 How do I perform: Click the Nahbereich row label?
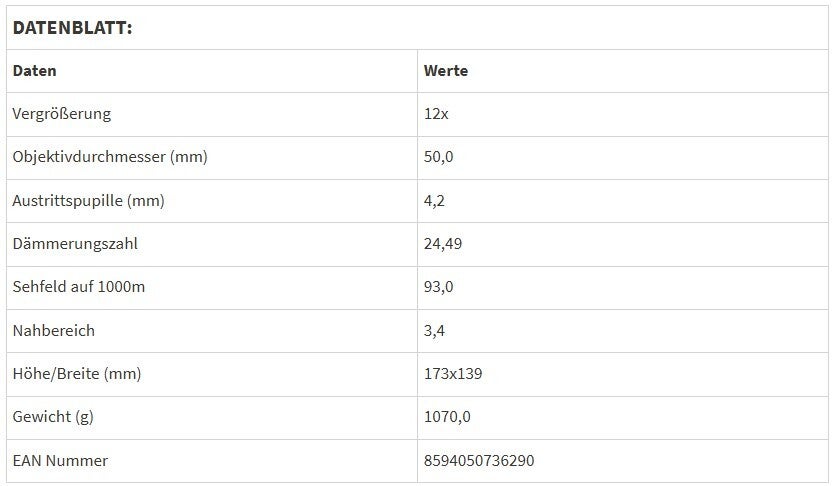click(53, 330)
